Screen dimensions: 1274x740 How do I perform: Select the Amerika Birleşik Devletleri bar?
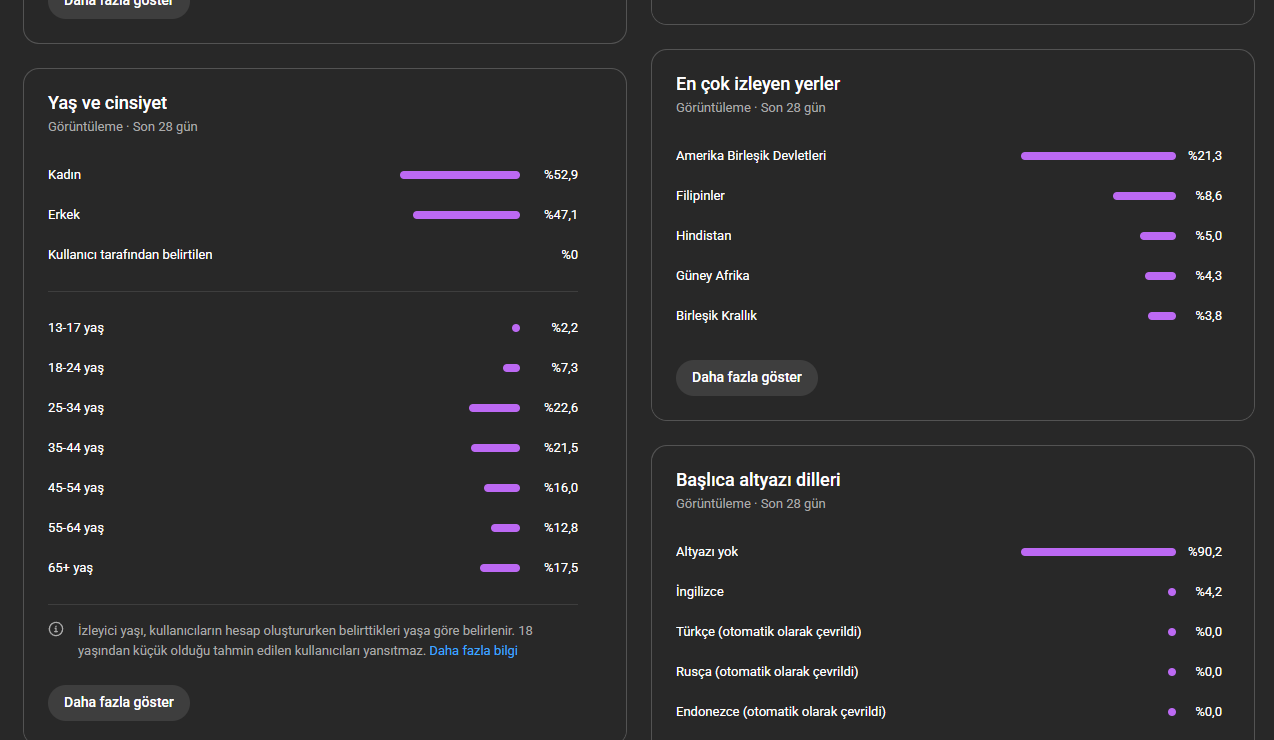(1098, 156)
